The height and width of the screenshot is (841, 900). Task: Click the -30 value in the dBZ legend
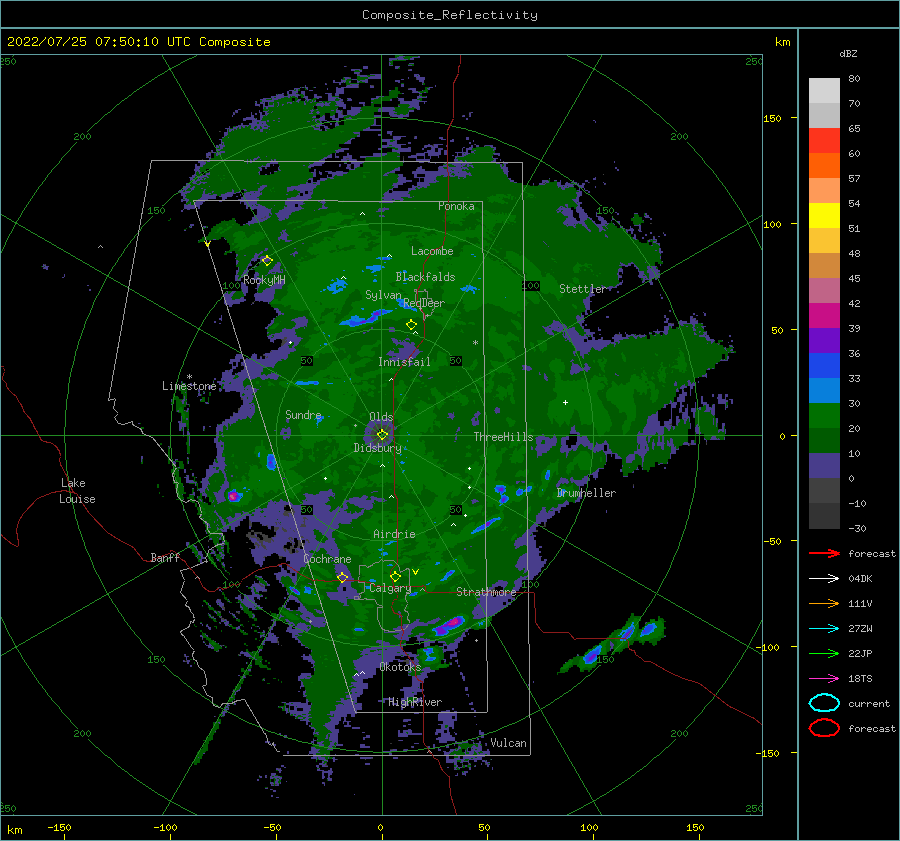(x=857, y=528)
